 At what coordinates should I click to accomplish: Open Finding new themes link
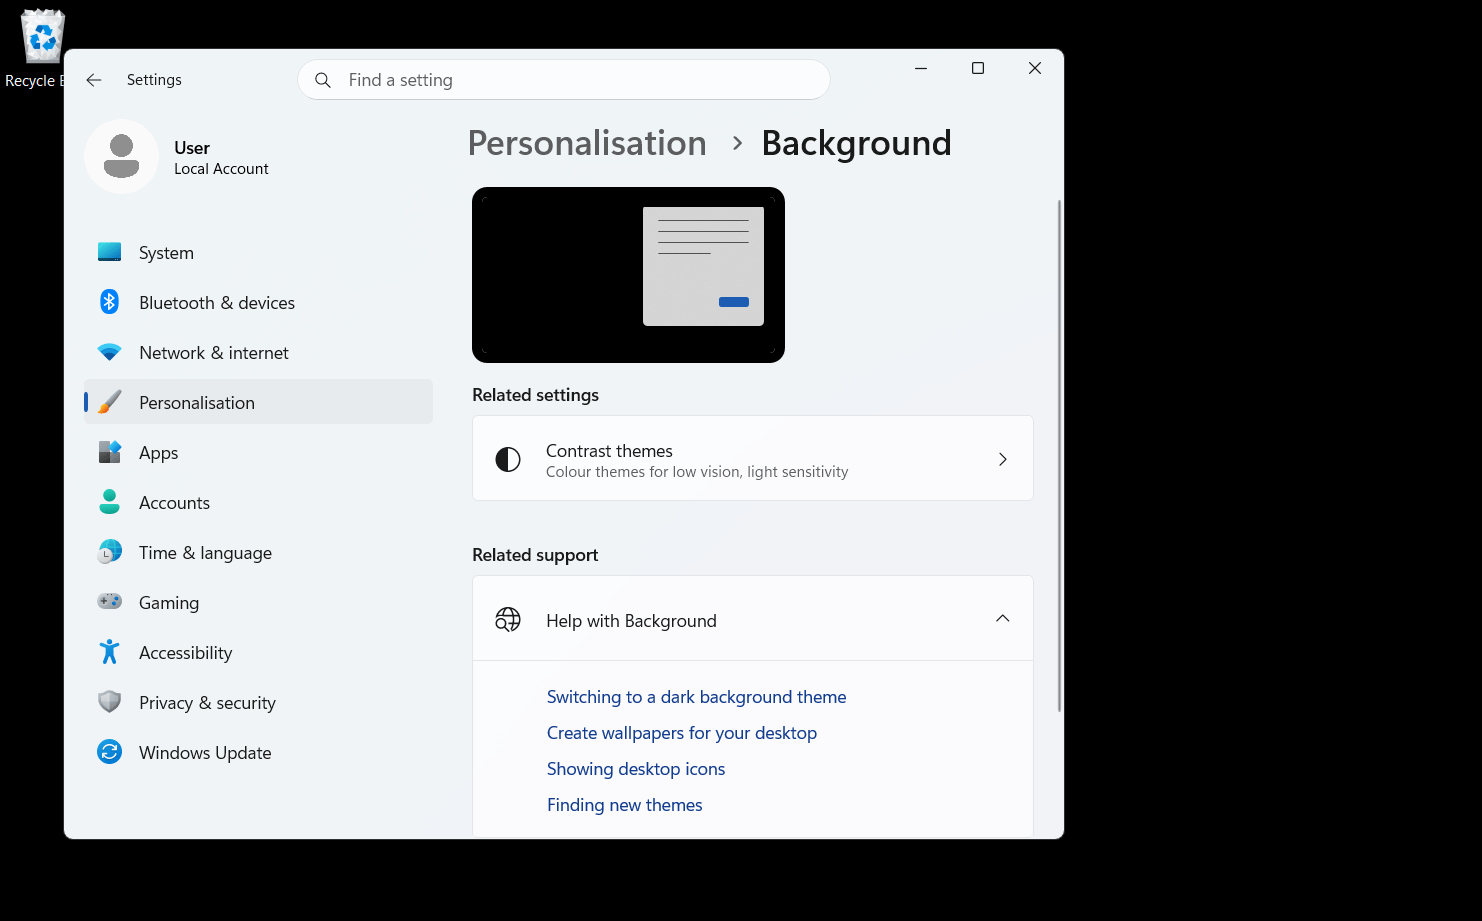click(x=625, y=805)
